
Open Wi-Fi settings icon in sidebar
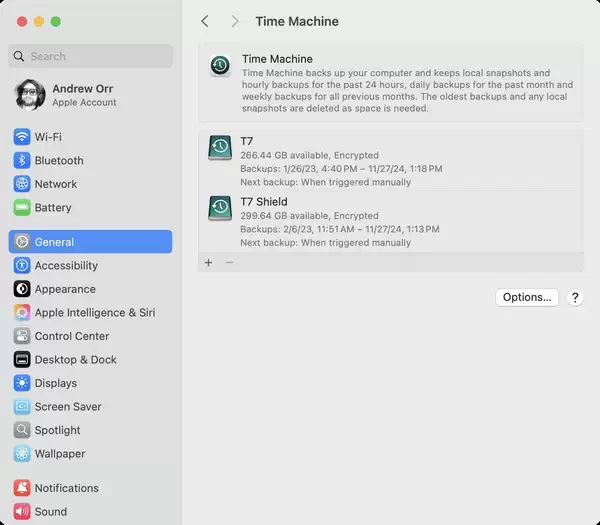click(x=22, y=137)
